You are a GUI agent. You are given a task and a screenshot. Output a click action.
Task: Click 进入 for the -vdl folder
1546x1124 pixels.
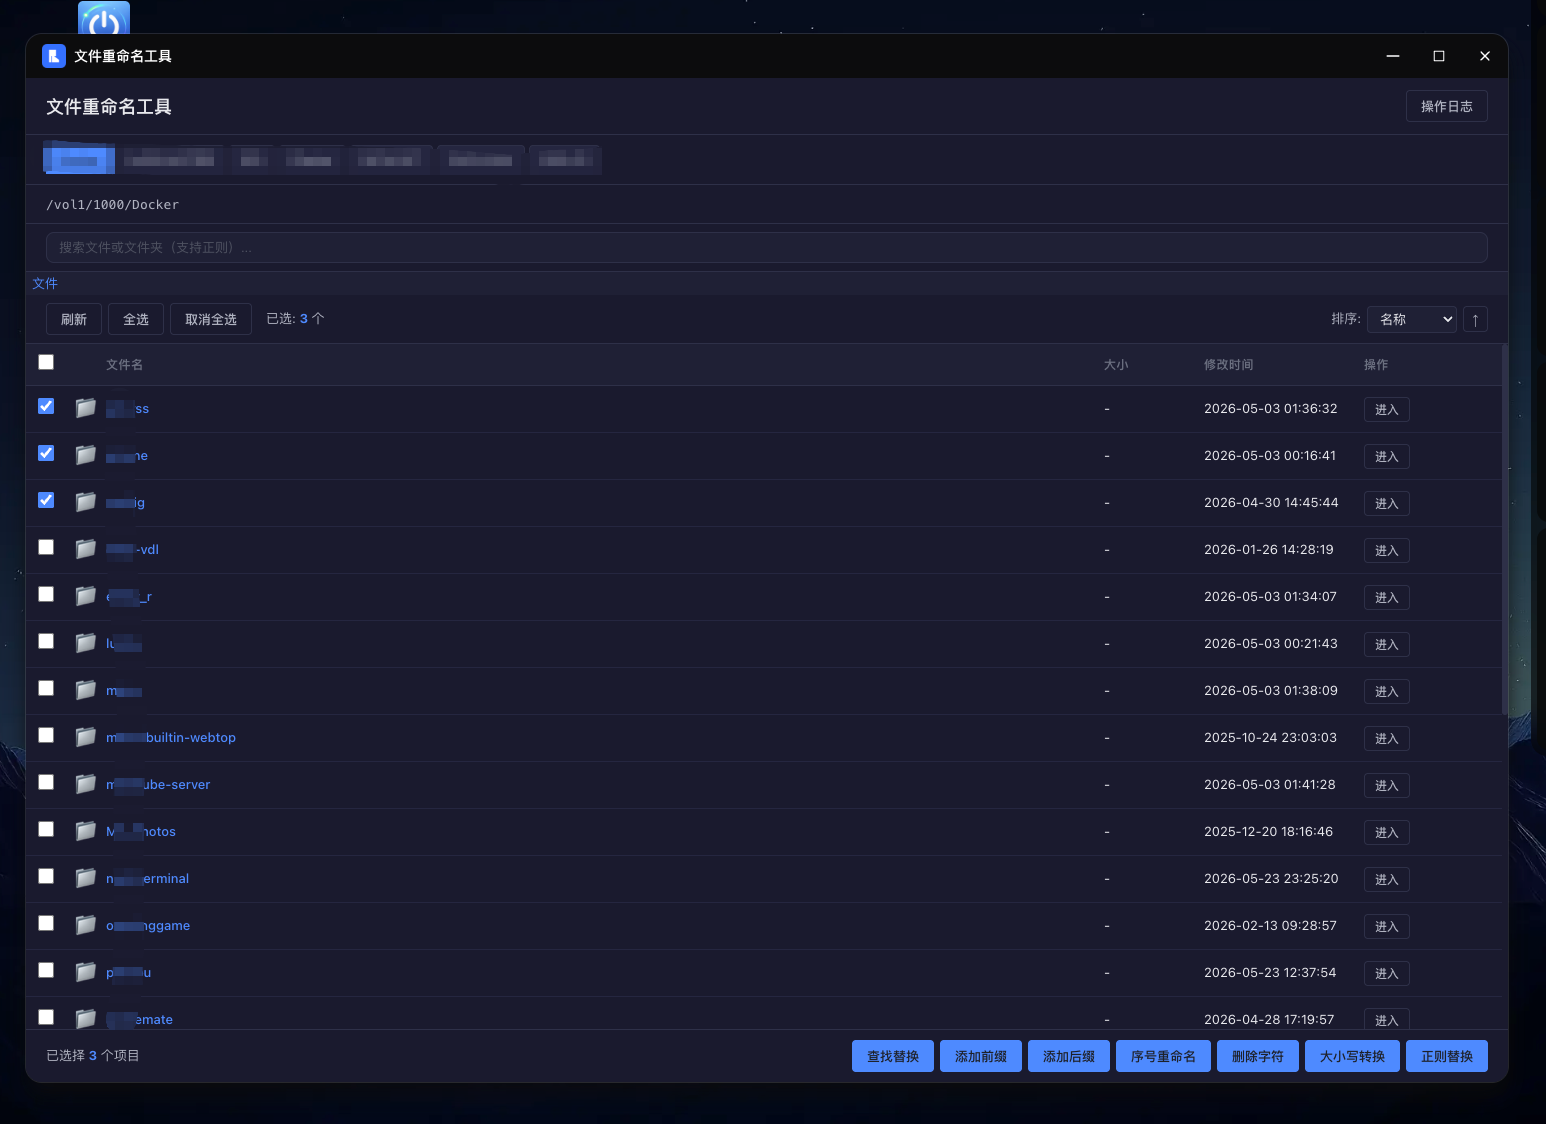coord(1386,550)
